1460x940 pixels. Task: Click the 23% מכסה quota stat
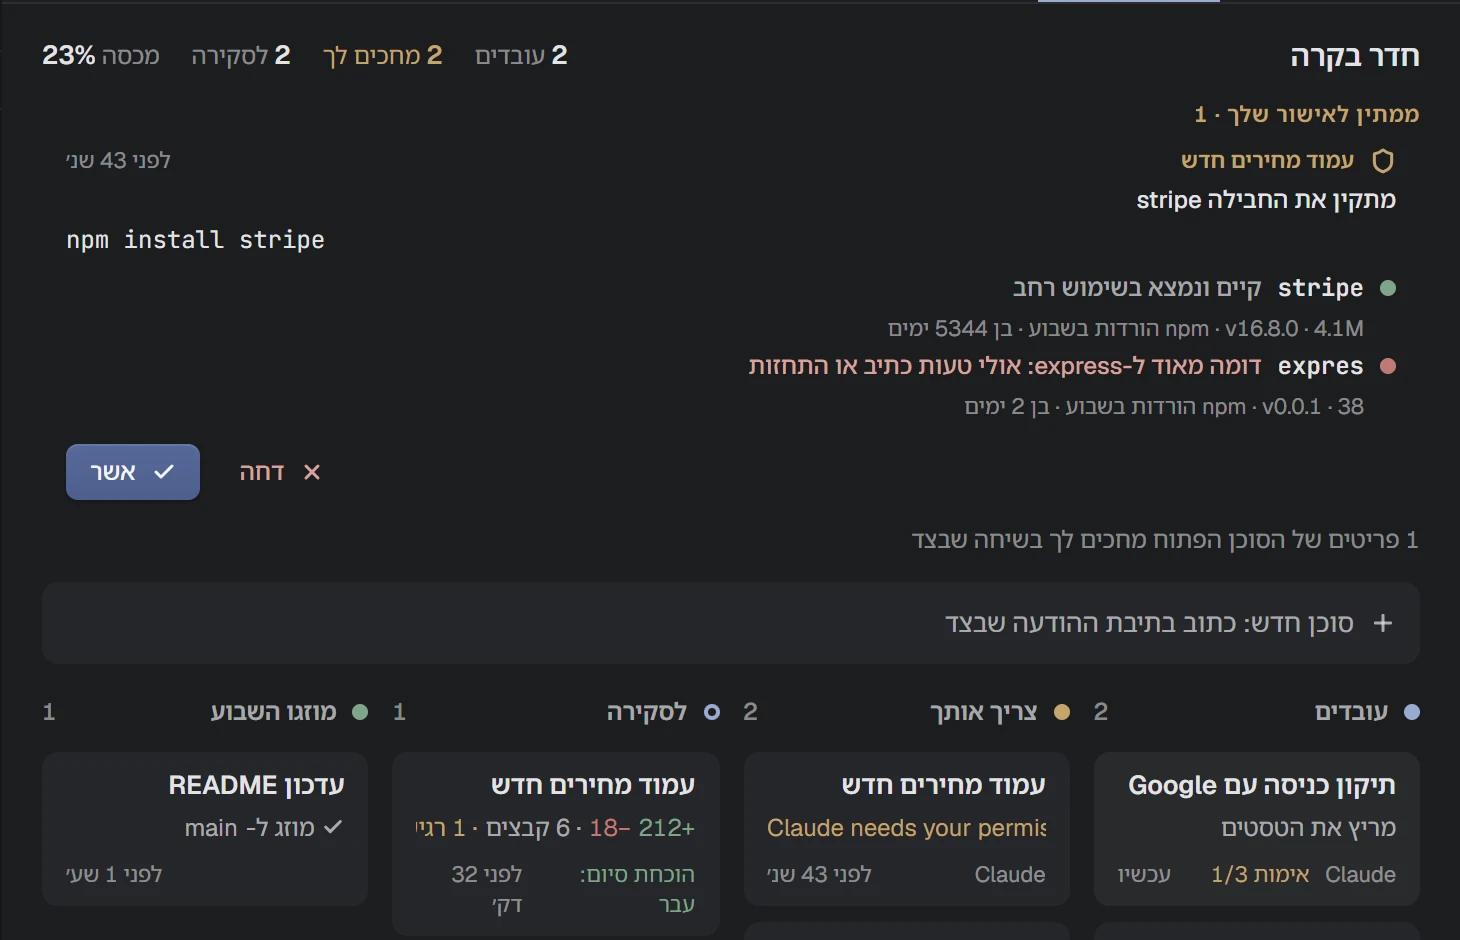pos(101,55)
